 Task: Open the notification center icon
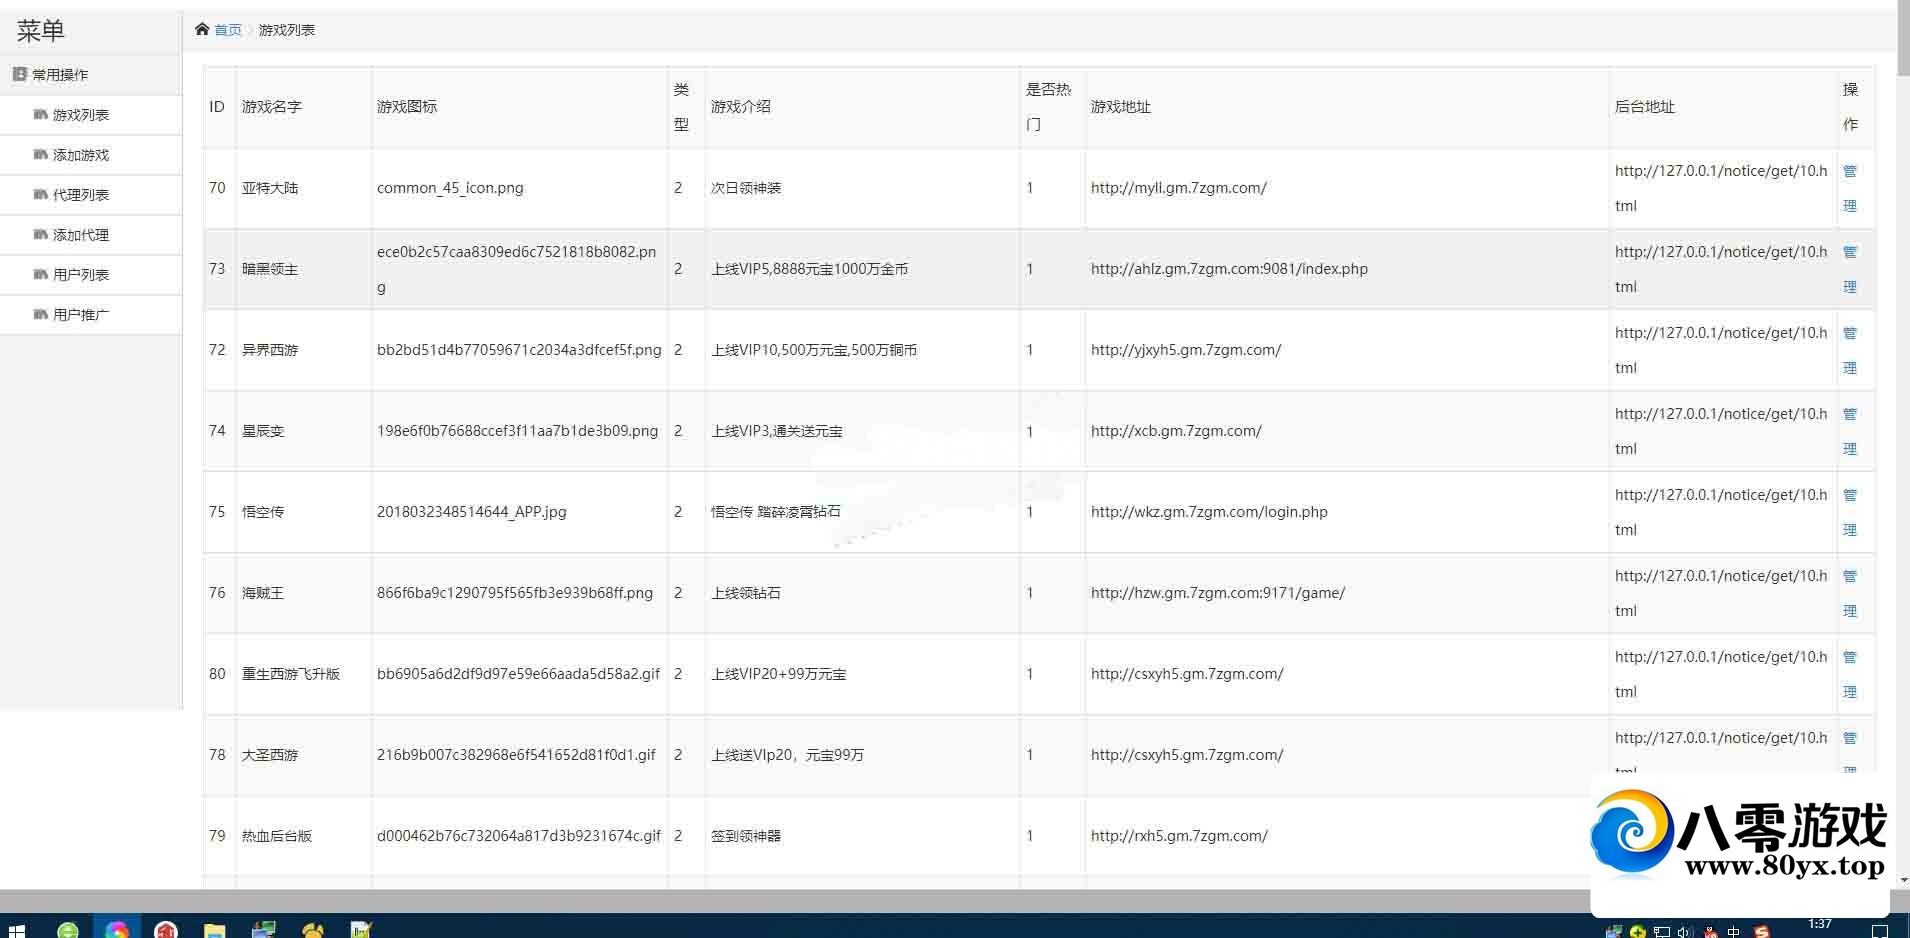click(1879, 932)
